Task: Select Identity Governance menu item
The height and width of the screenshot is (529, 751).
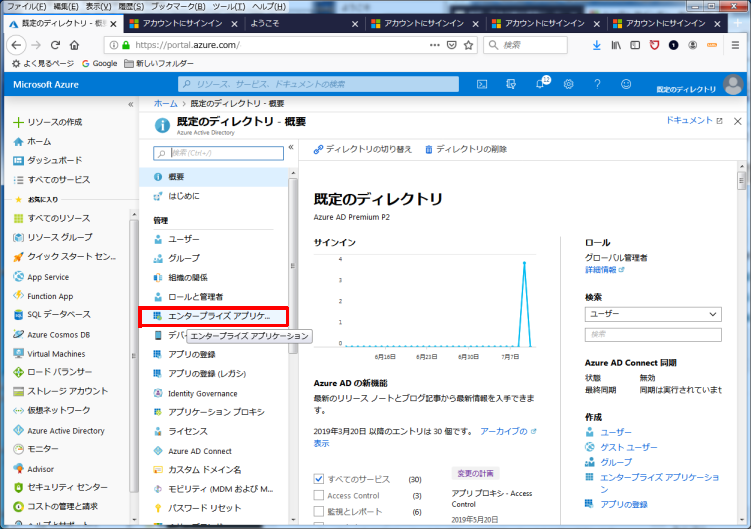Action: [x=213, y=393]
